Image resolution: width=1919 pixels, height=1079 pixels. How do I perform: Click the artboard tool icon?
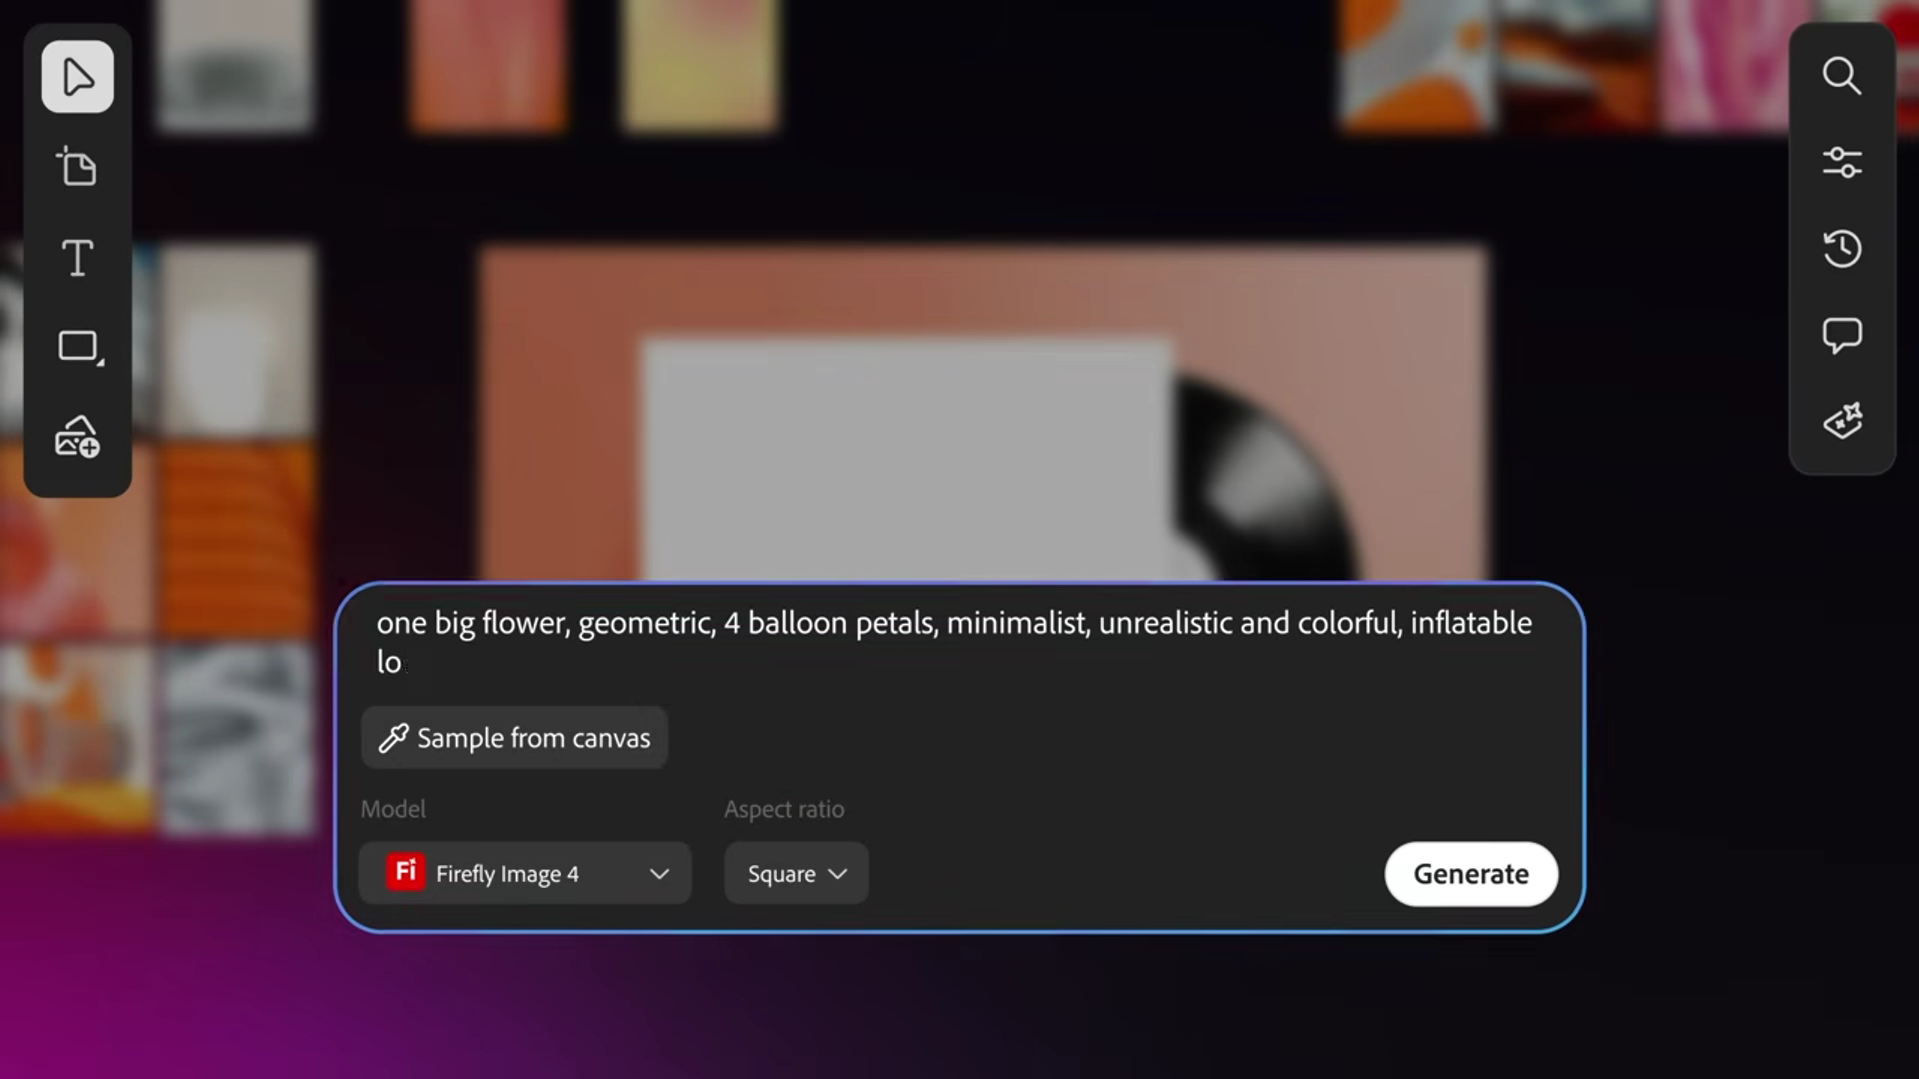tap(77, 167)
